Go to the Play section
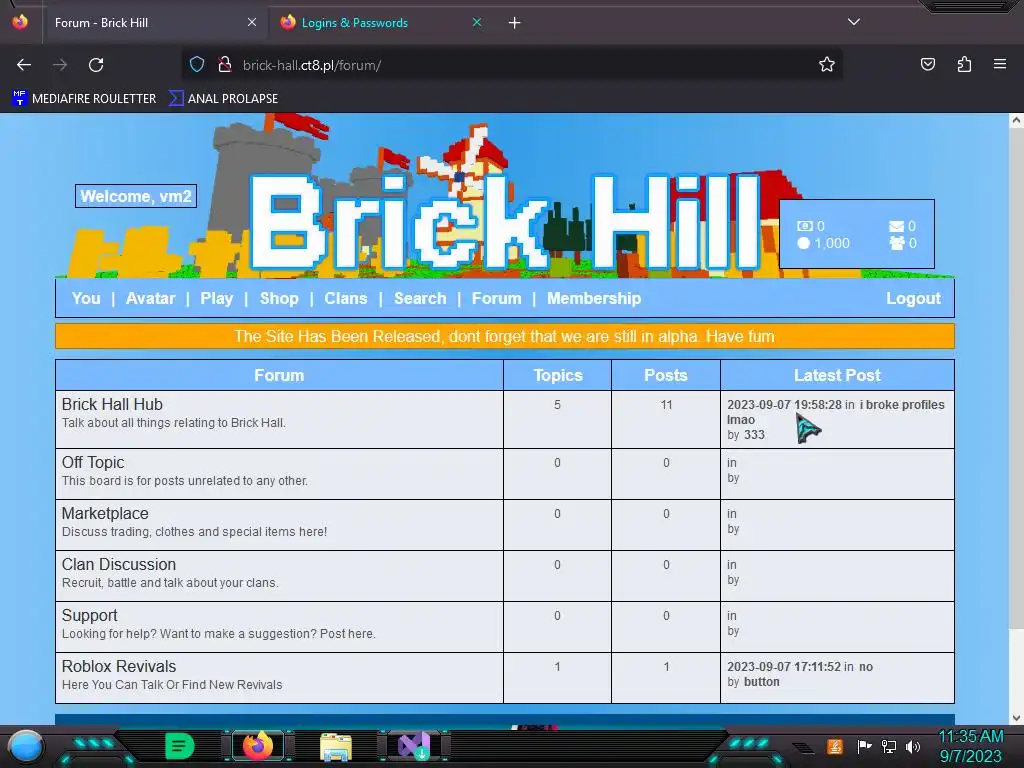Viewport: 1024px width, 768px height. [x=216, y=298]
